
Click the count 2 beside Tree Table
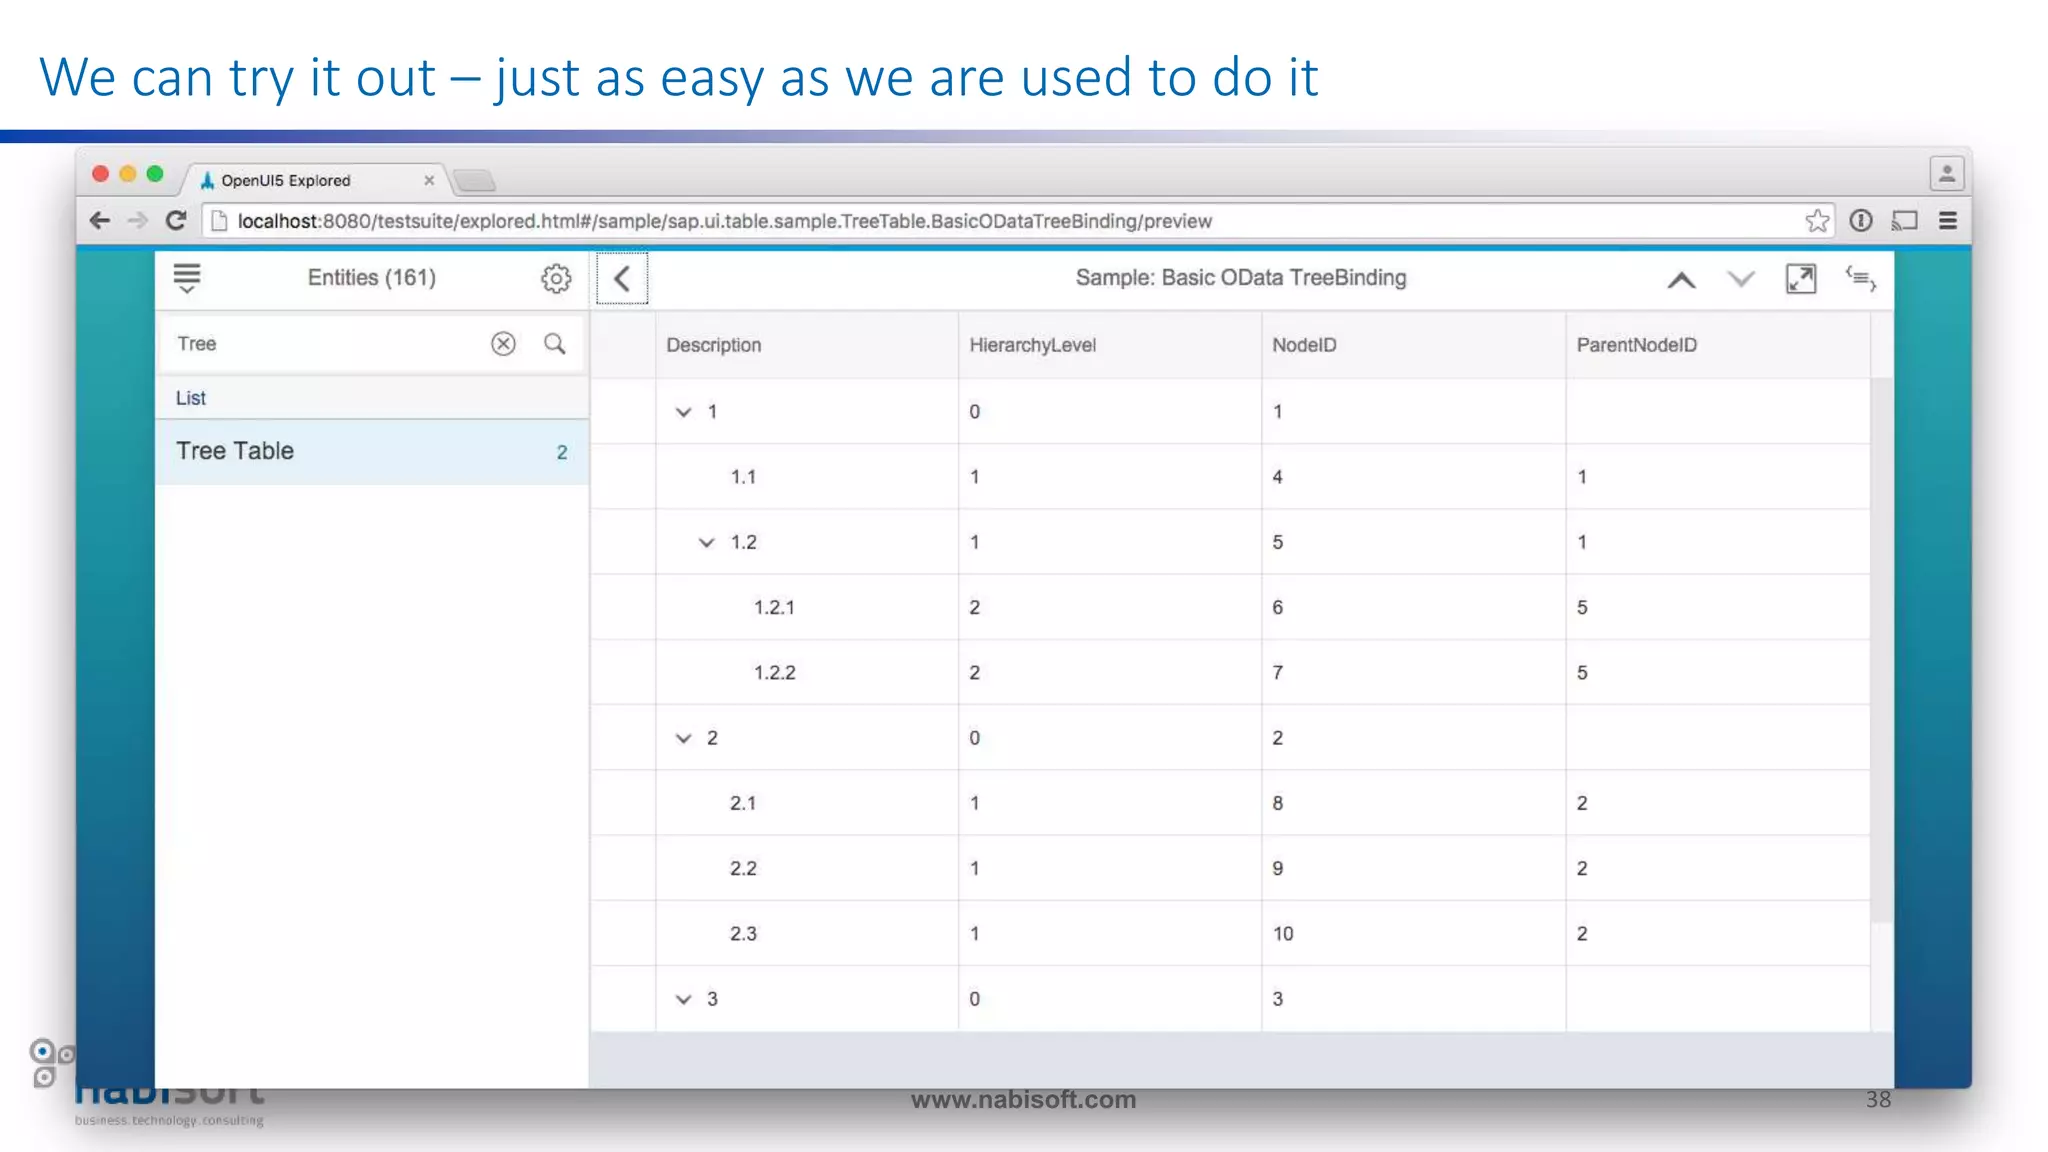coord(562,453)
